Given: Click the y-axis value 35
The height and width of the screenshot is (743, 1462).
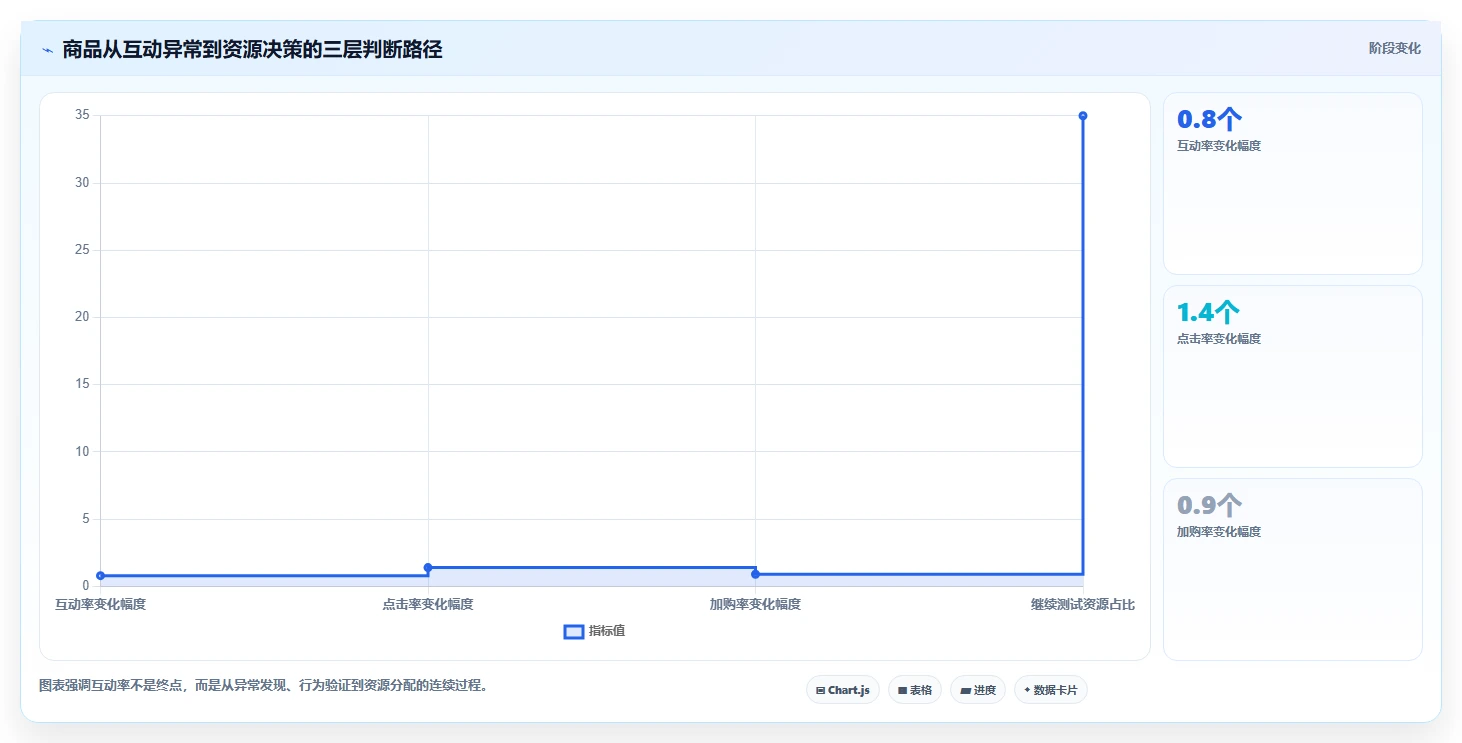Looking at the screenshot, I should click(82, 115).
